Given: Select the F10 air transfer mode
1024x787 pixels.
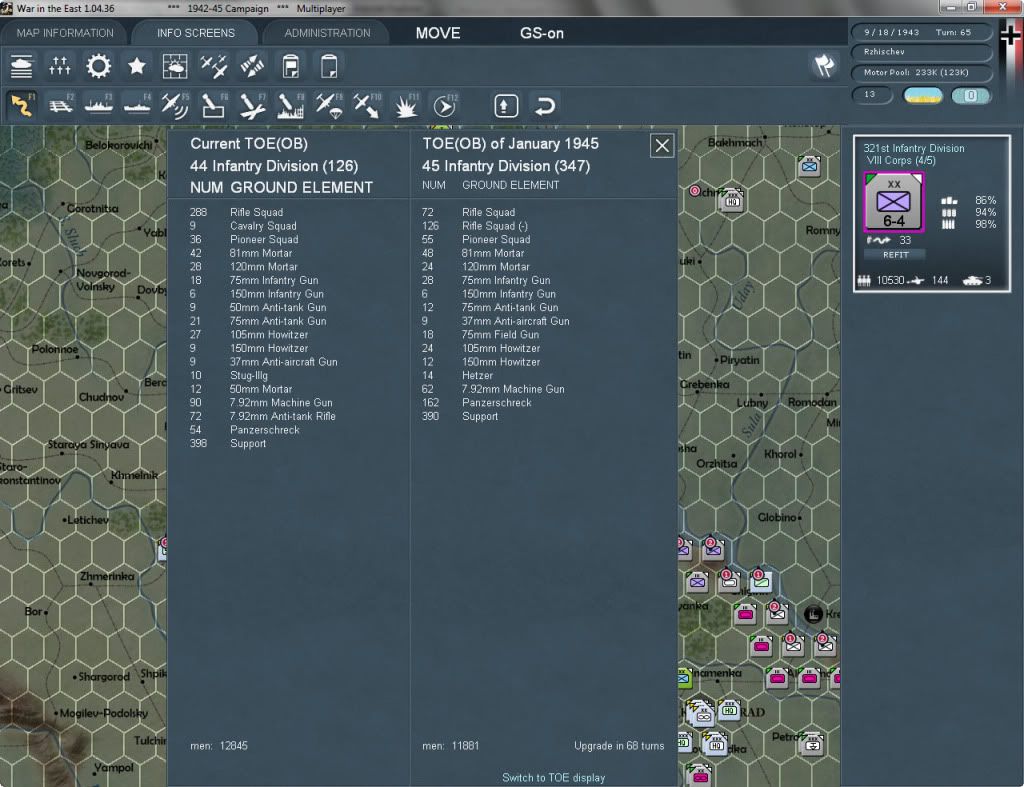Looking at the screenshot, I should point(366,105).
